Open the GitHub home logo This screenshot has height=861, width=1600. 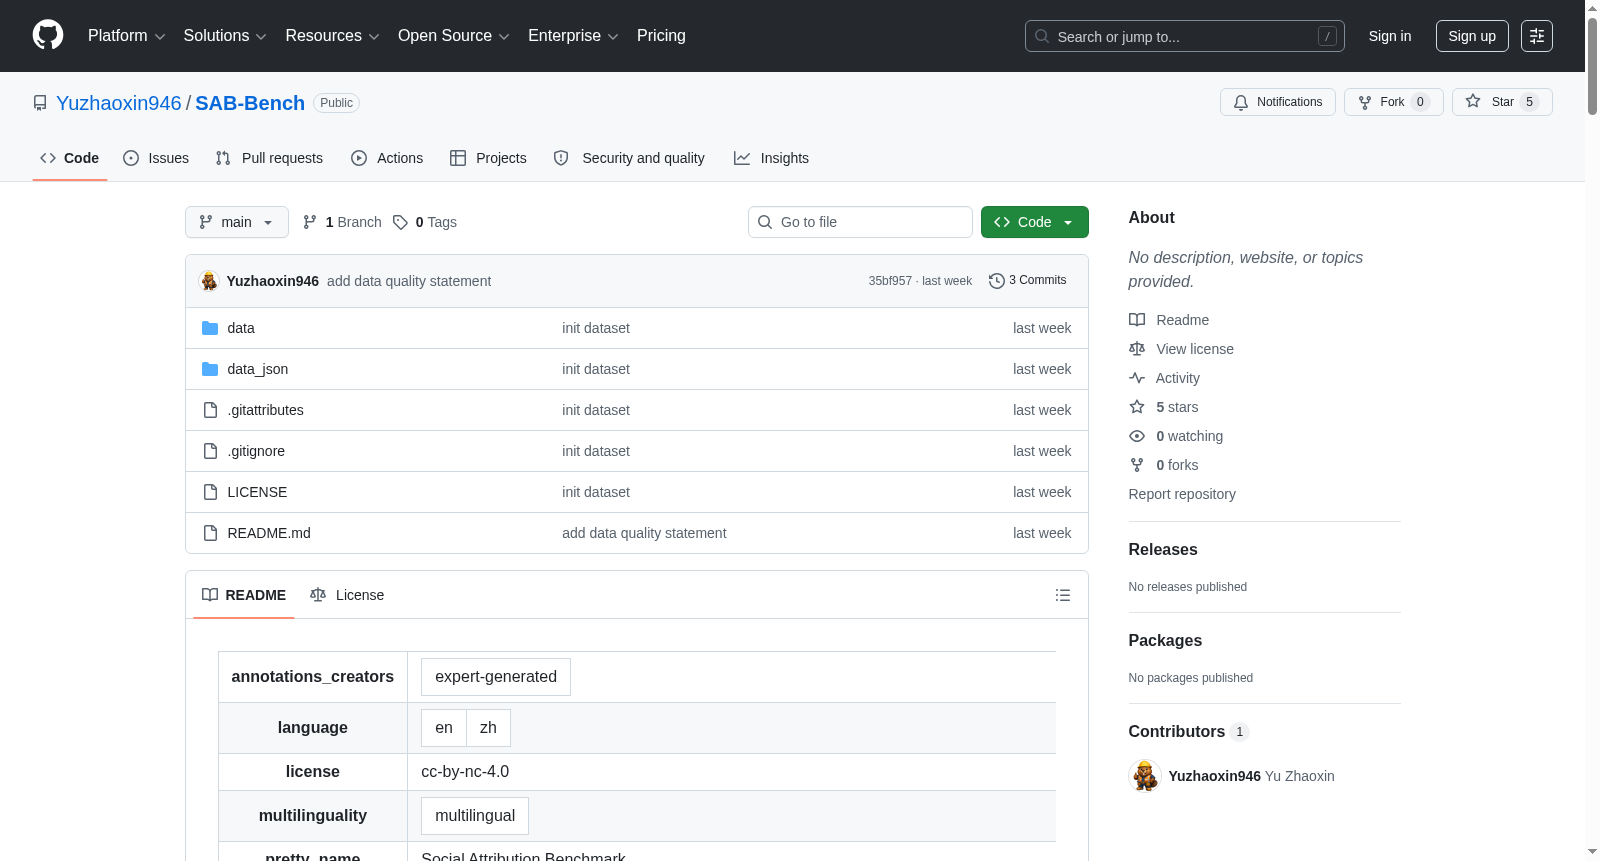48,35
